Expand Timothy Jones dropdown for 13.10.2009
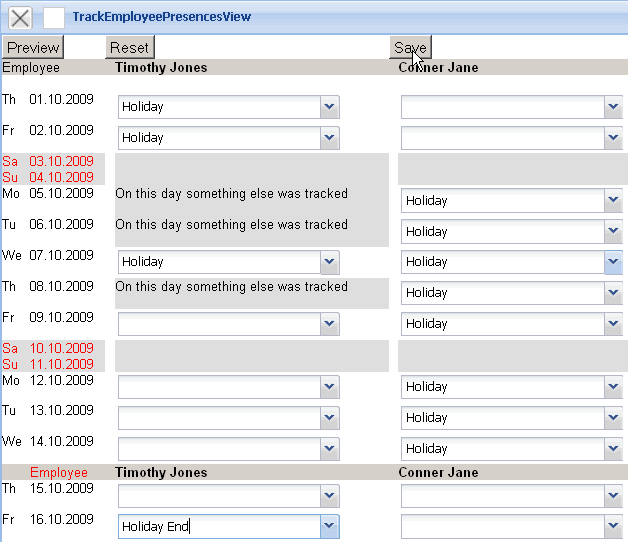The image size is (628, 542). point(329,418)
